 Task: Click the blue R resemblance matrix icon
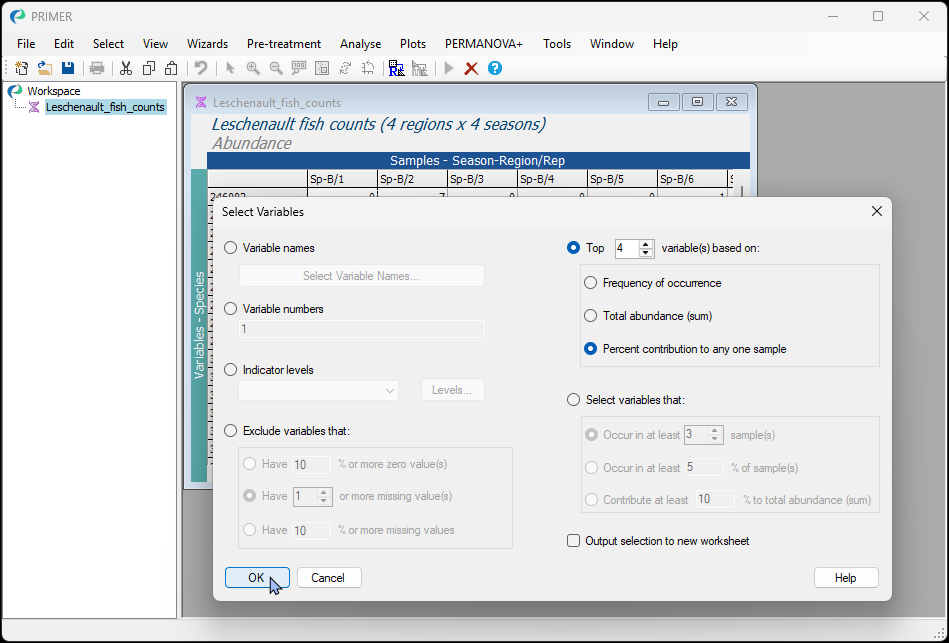pos(396,68)
